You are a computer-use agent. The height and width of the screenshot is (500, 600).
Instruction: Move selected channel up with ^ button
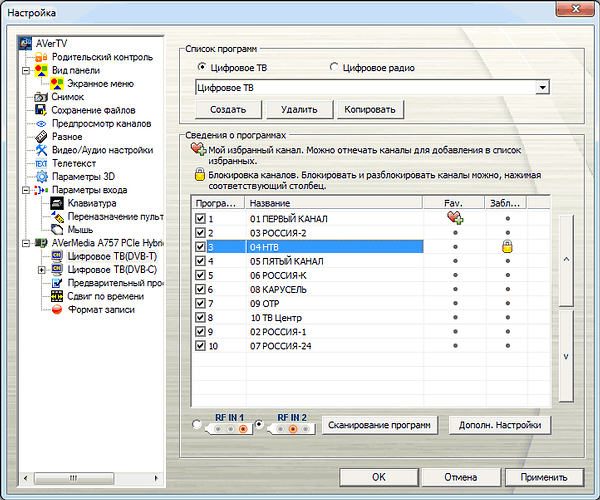566,260
